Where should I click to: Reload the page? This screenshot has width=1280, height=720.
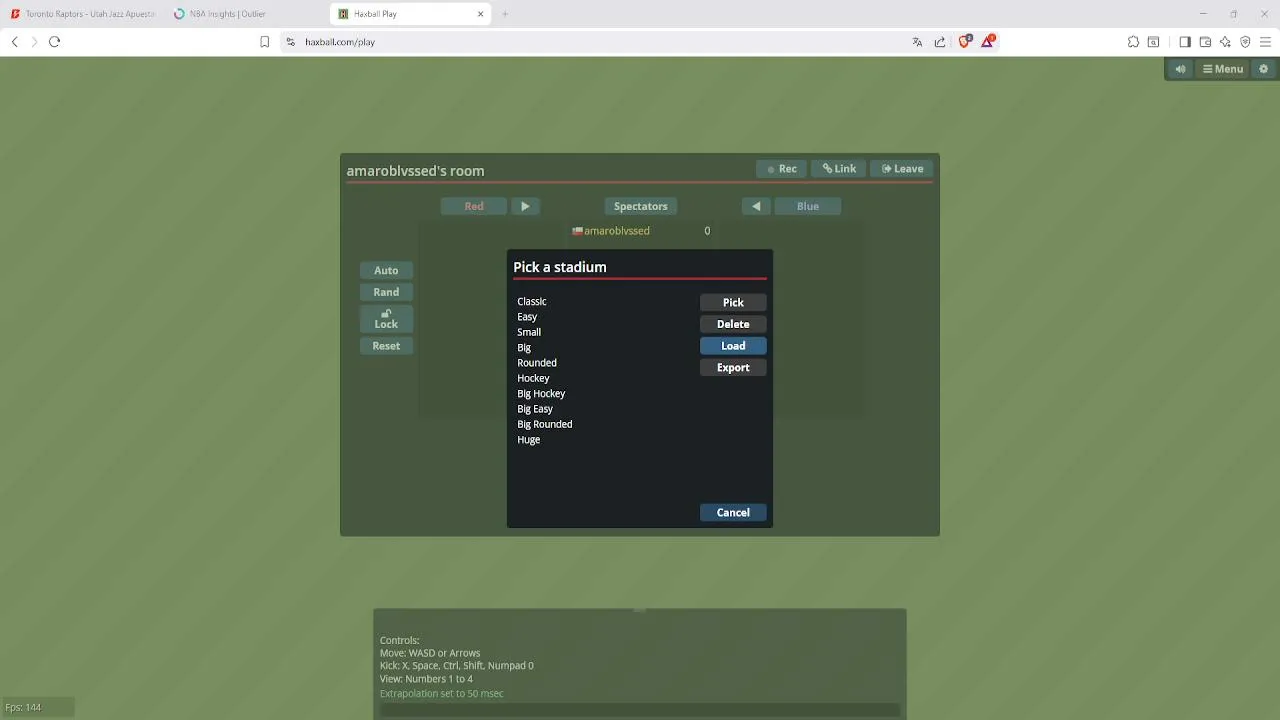55,42
